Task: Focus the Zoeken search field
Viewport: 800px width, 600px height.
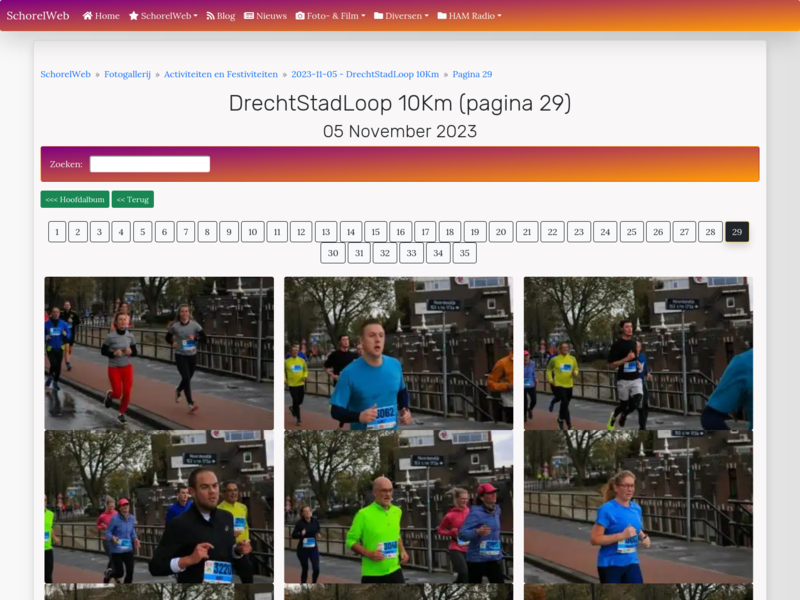Action: [x=150, y=164]
